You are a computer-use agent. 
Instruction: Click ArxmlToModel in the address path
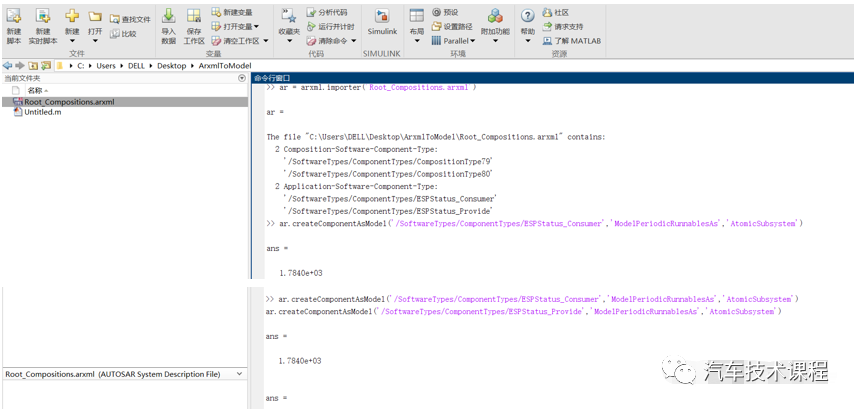click(x=224, y=66)
